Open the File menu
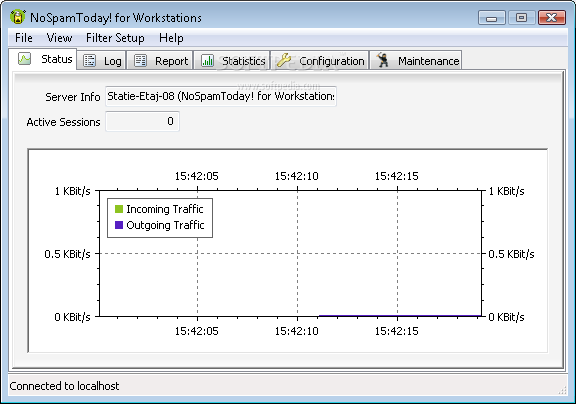 tap(24, 38)
